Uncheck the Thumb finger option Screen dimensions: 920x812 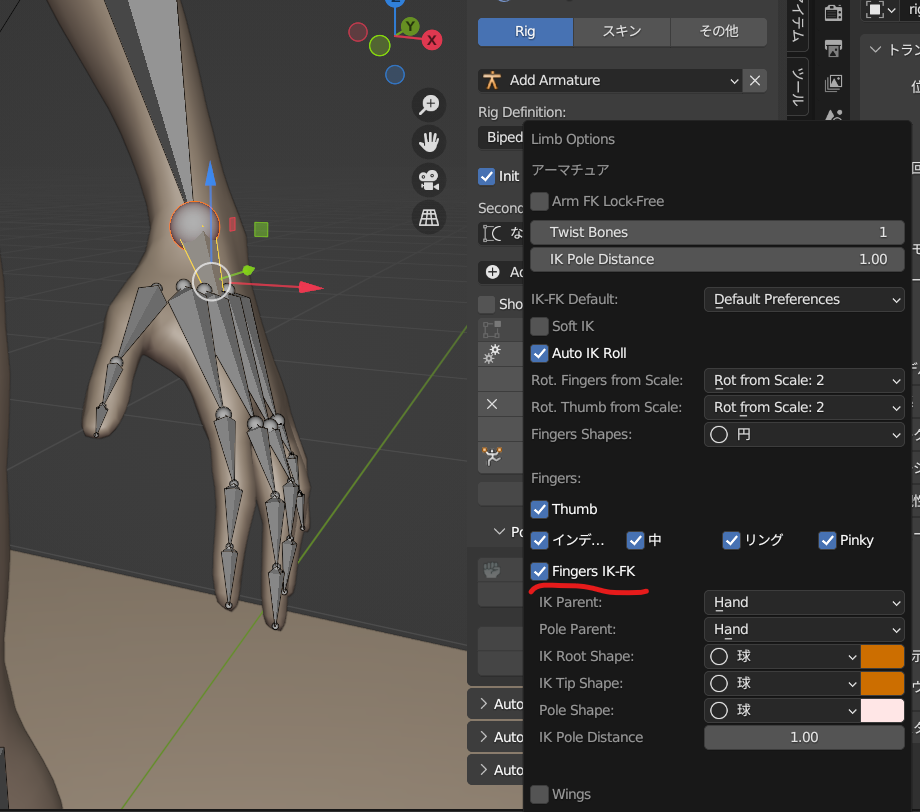click(x=539, y=509)
